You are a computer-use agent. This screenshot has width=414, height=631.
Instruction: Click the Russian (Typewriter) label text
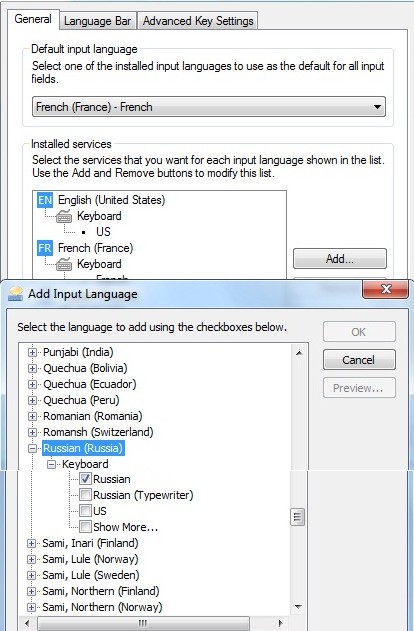(x=143, y=495)
